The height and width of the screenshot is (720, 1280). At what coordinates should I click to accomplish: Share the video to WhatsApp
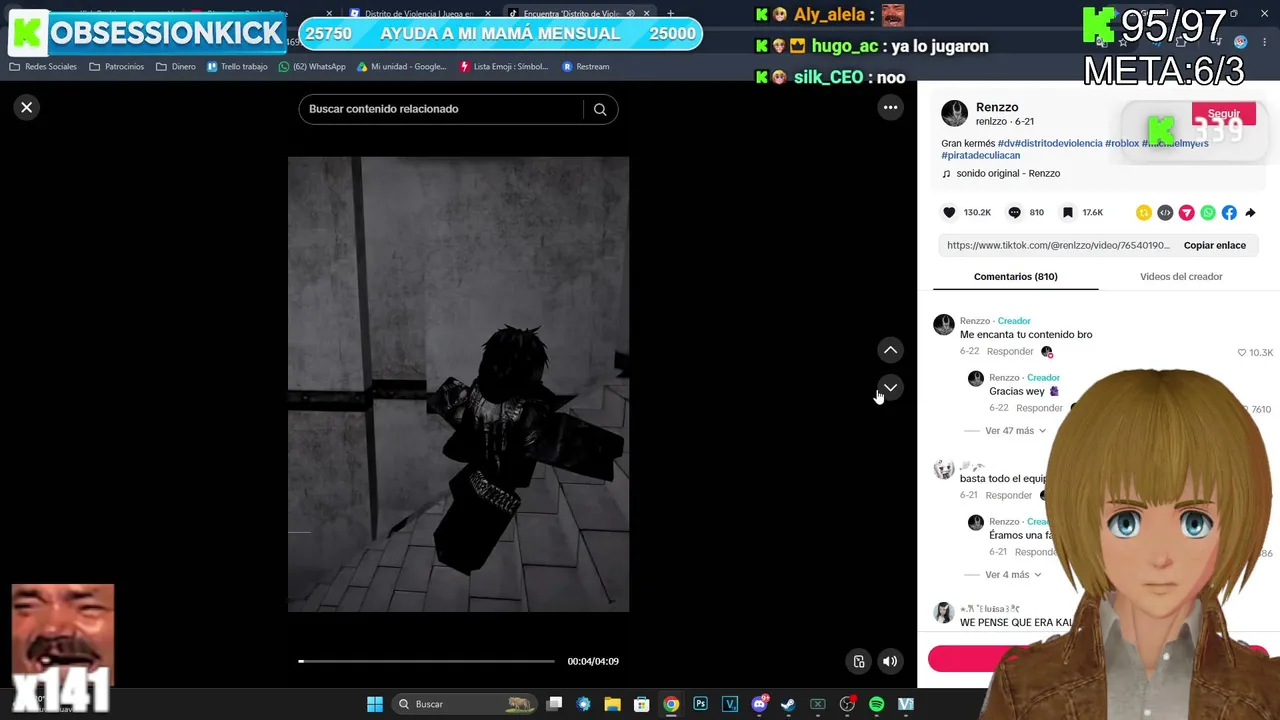click(x=1208, y=212)
